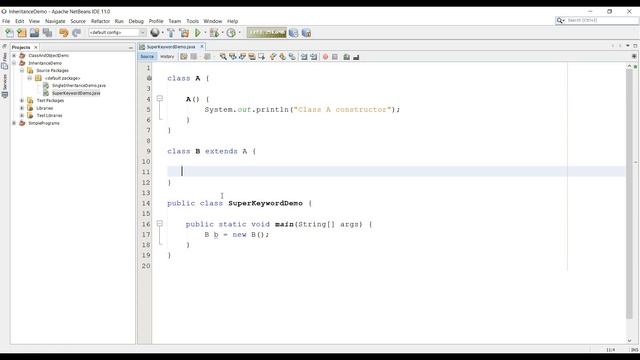Click the Debug Project icon
This screenshot has height=360, width=640.
pos(214,33)
